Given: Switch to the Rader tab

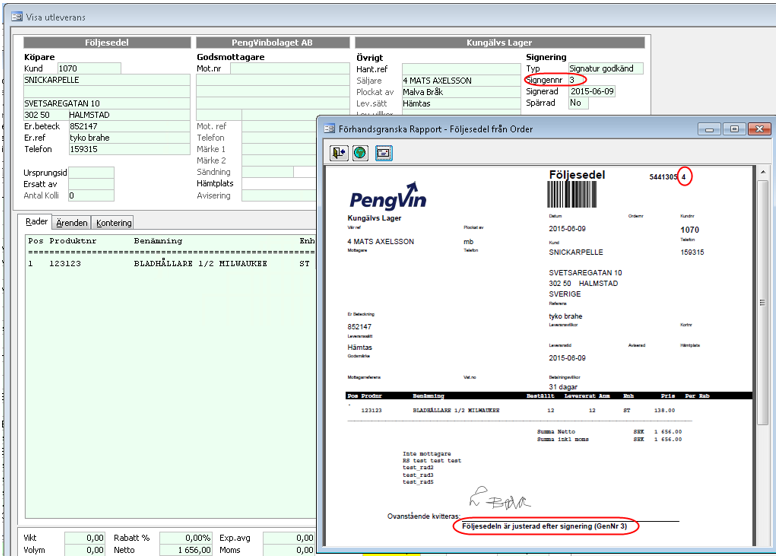Looking at the screenshot, I should (x=36, y=222).
